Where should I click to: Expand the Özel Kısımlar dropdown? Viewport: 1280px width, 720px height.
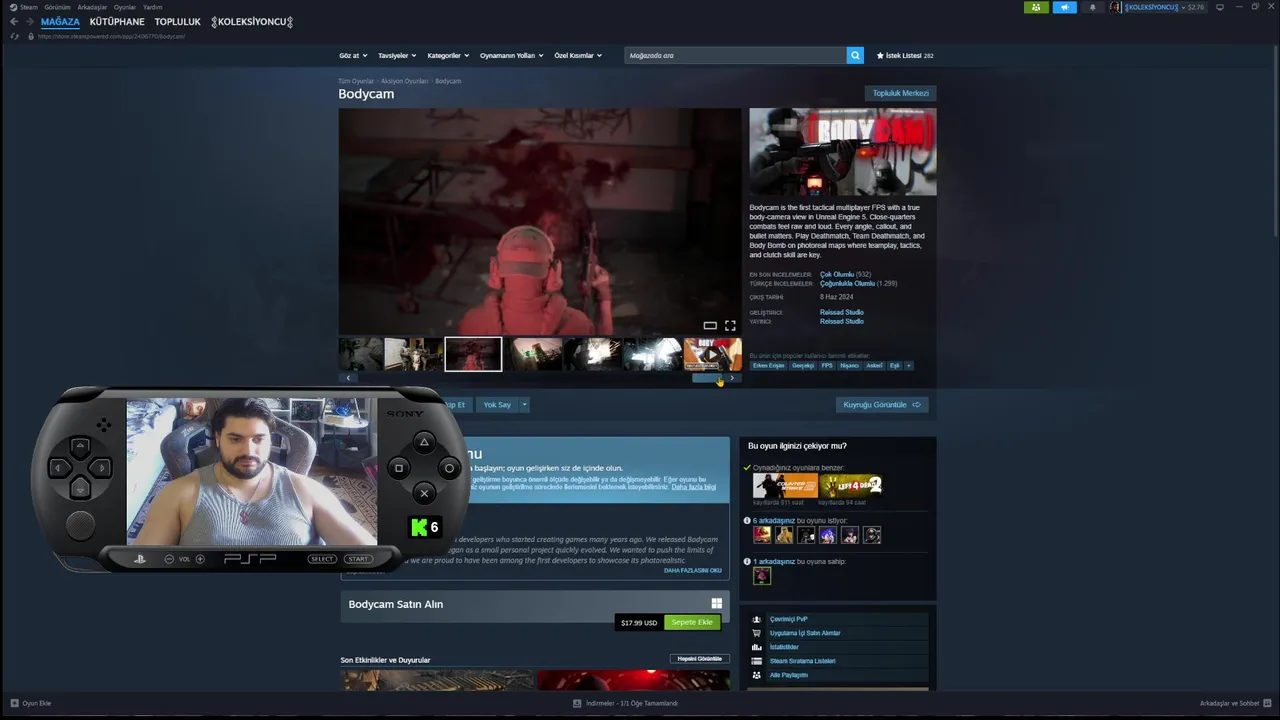pyautogui.click(x=578, y=56)
